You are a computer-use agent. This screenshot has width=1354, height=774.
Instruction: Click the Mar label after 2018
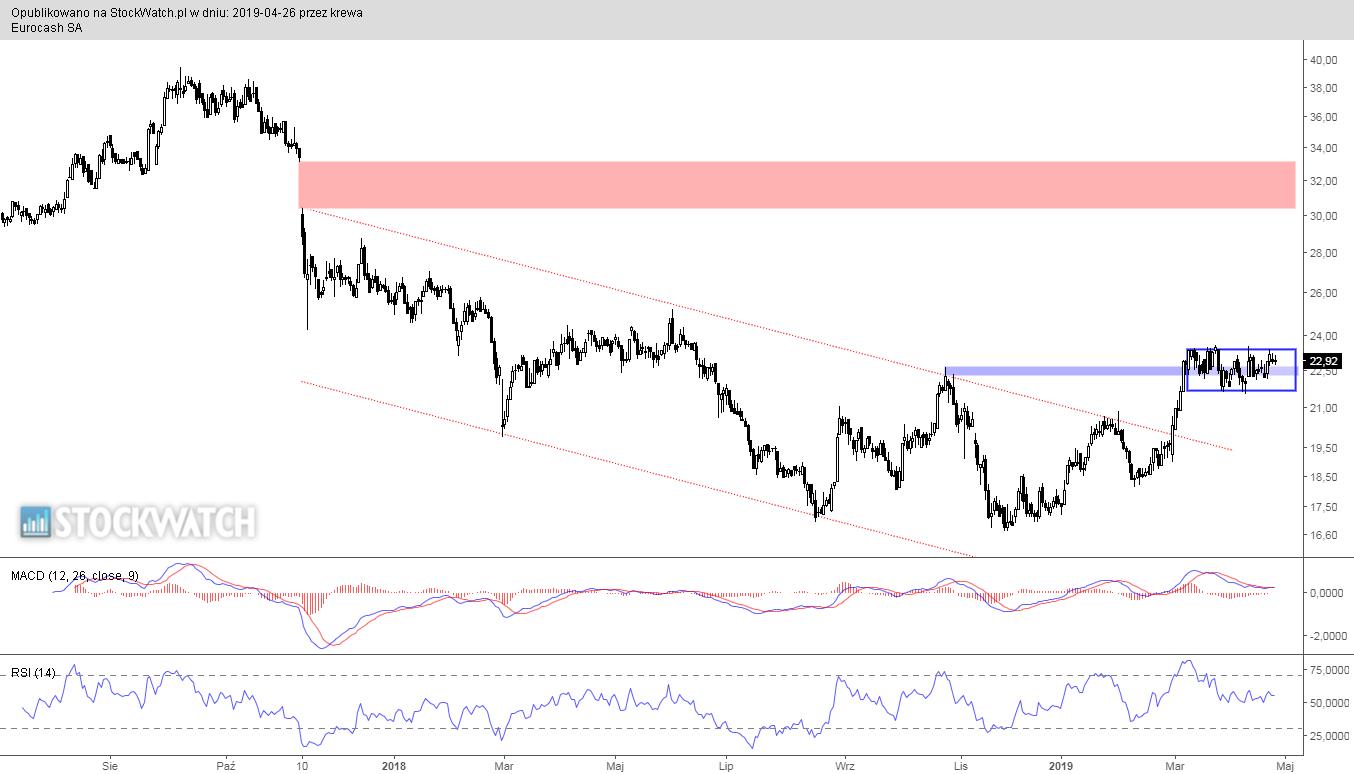(504, 765)
